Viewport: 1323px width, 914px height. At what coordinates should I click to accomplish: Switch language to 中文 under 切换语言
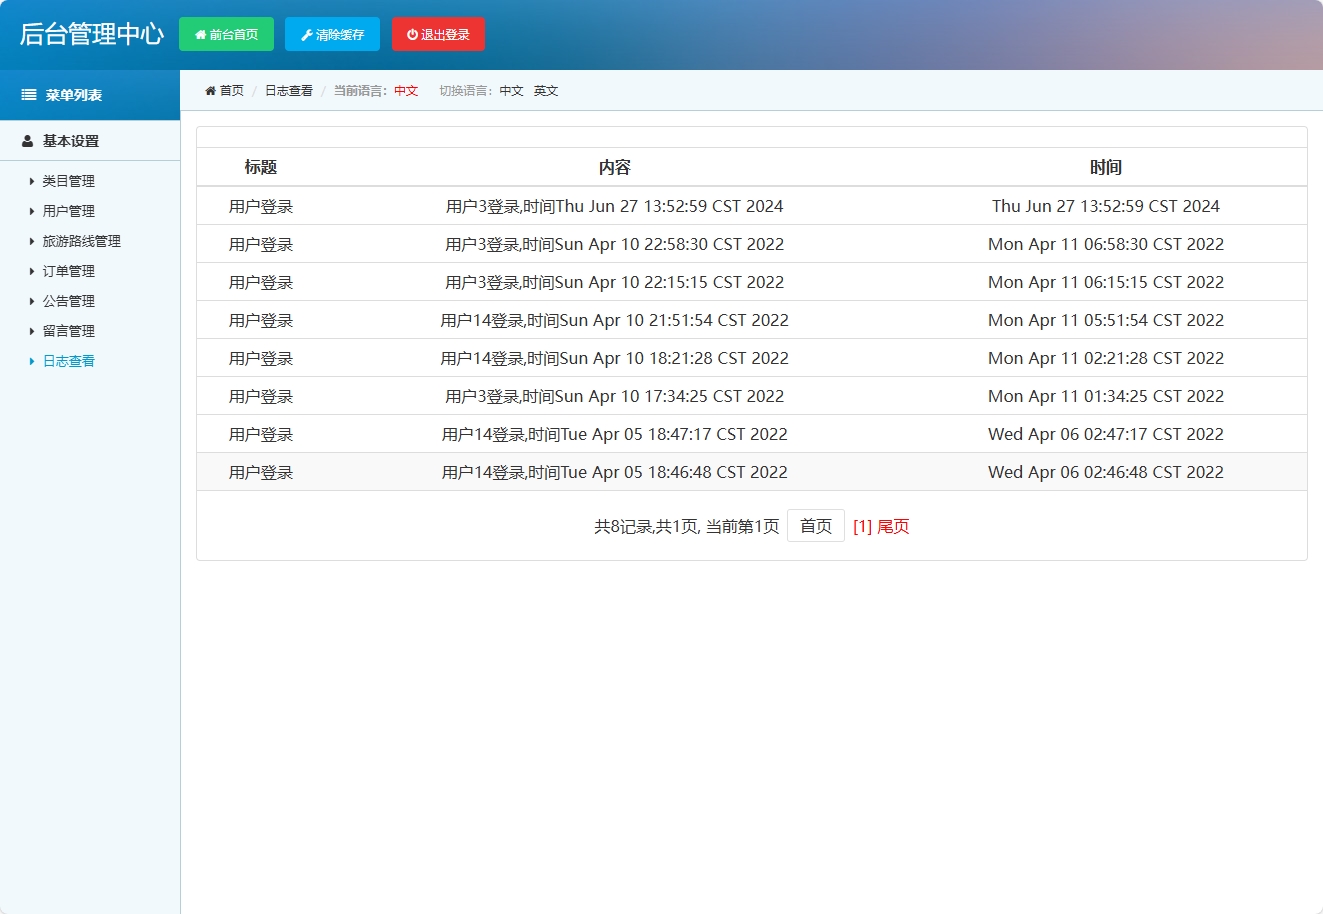511,91
